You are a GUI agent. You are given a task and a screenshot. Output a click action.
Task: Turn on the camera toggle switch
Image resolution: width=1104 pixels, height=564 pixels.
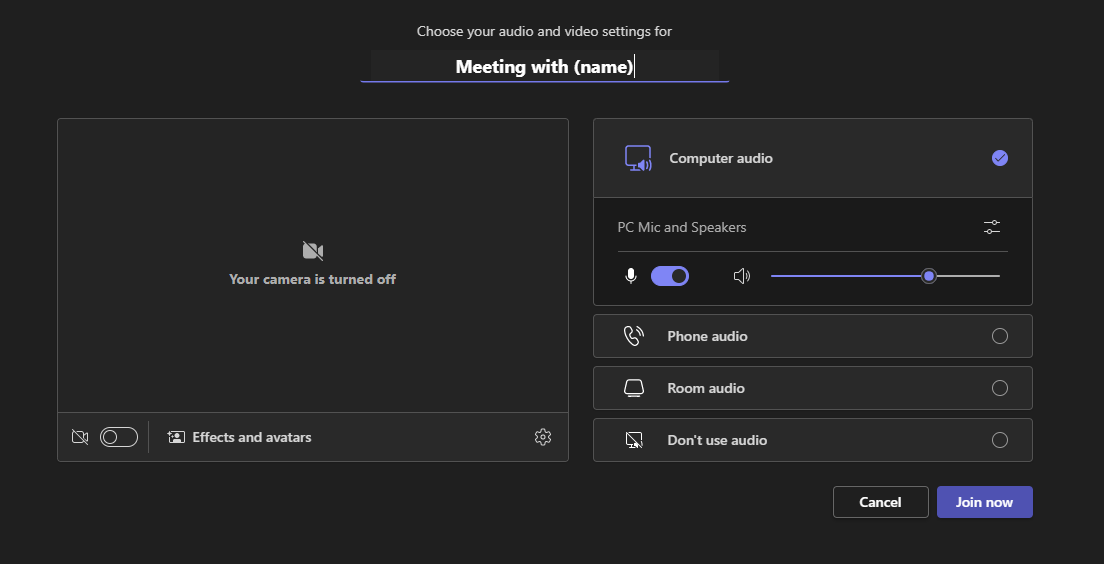(x=118, y=437)
